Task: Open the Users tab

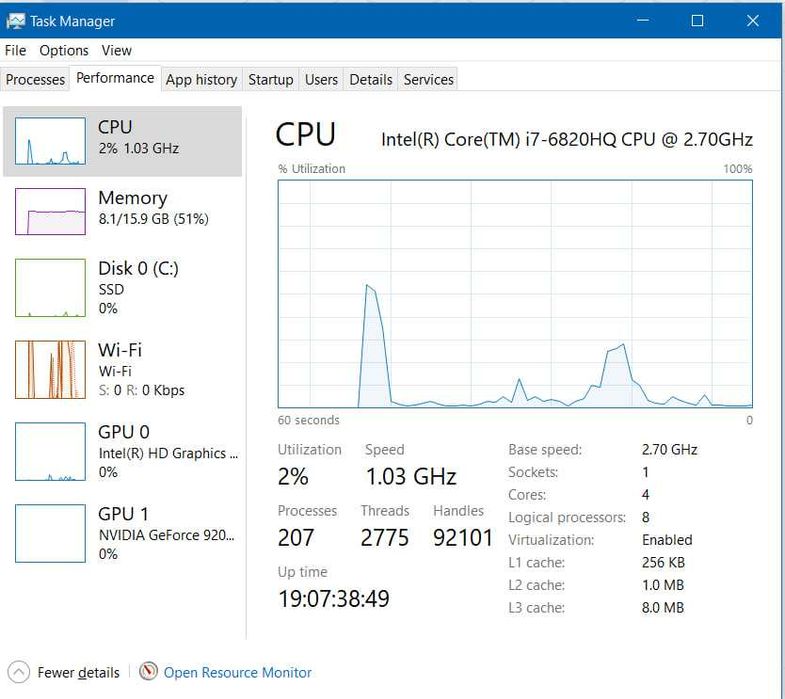Action: [x=321, y=80]
